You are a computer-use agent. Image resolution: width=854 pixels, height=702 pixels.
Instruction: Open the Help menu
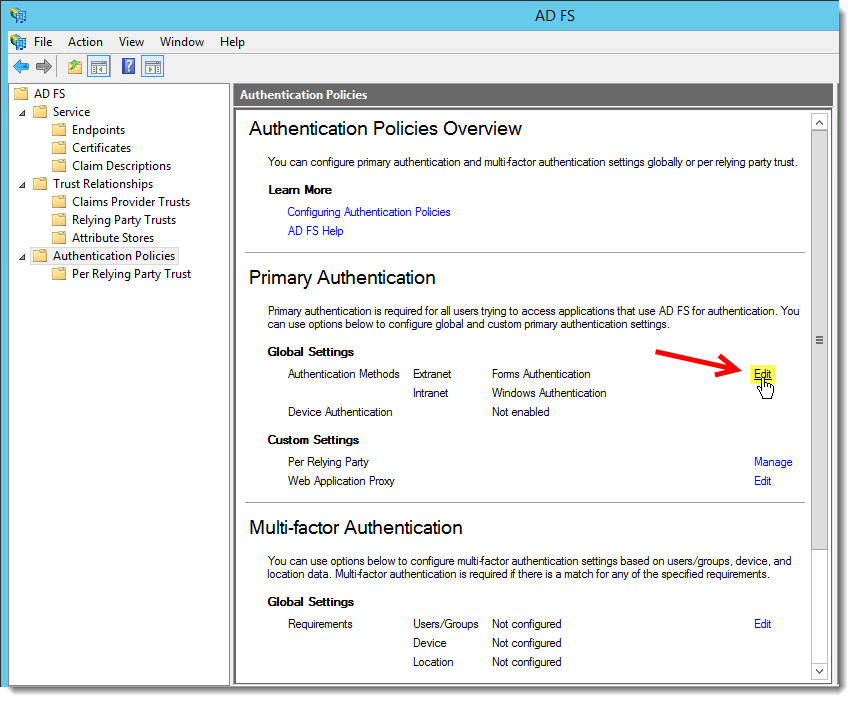232,42
